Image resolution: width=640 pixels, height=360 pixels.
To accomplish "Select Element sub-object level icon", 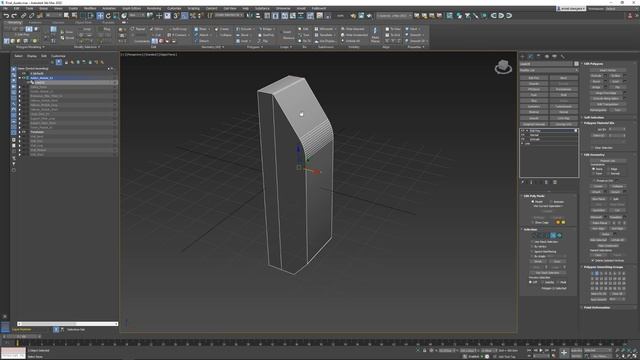I will pos(559,236).
